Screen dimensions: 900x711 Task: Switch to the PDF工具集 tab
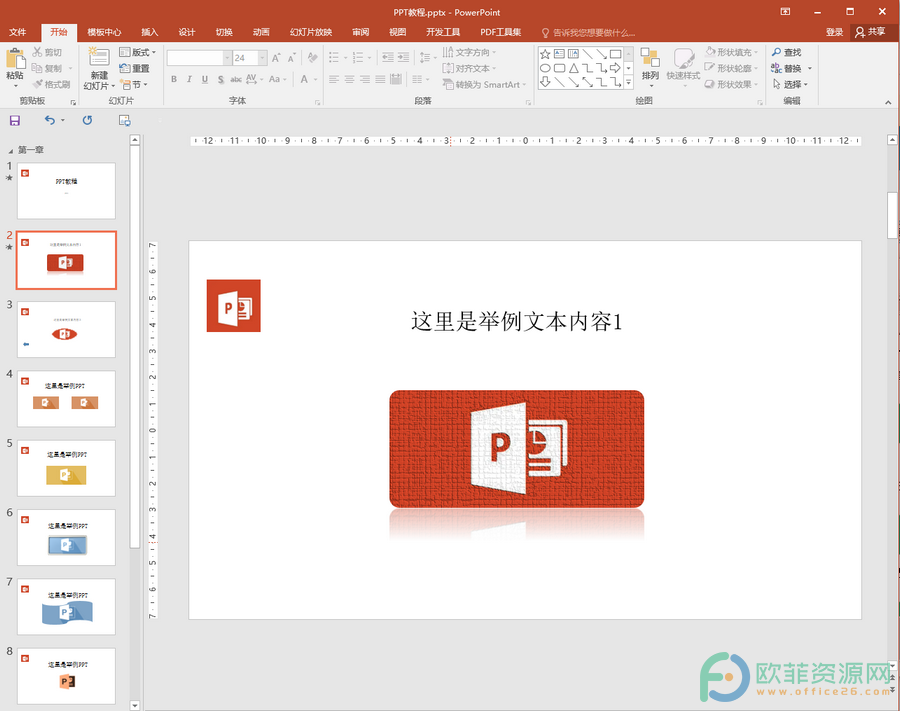click(x=501, y=32)
